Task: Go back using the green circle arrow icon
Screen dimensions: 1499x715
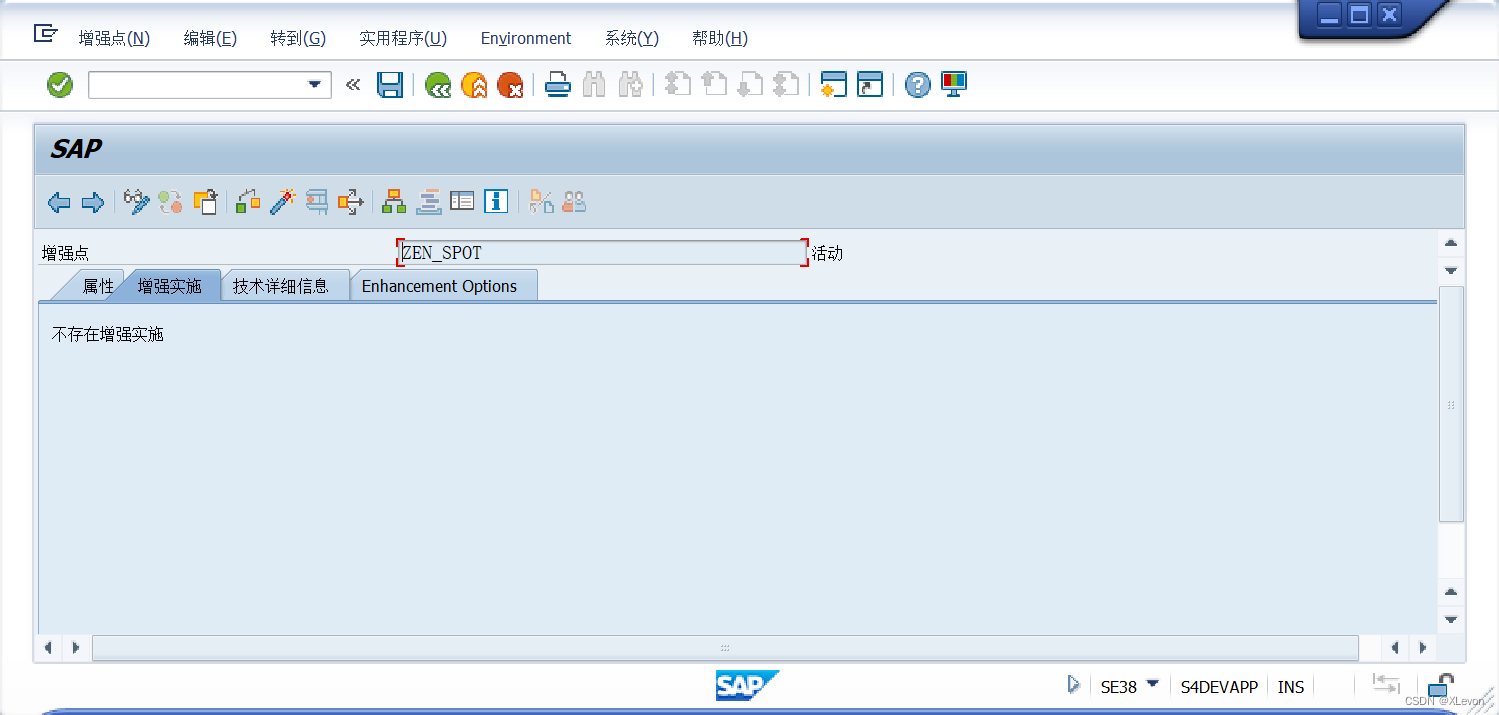Action: tap(438, 84)
